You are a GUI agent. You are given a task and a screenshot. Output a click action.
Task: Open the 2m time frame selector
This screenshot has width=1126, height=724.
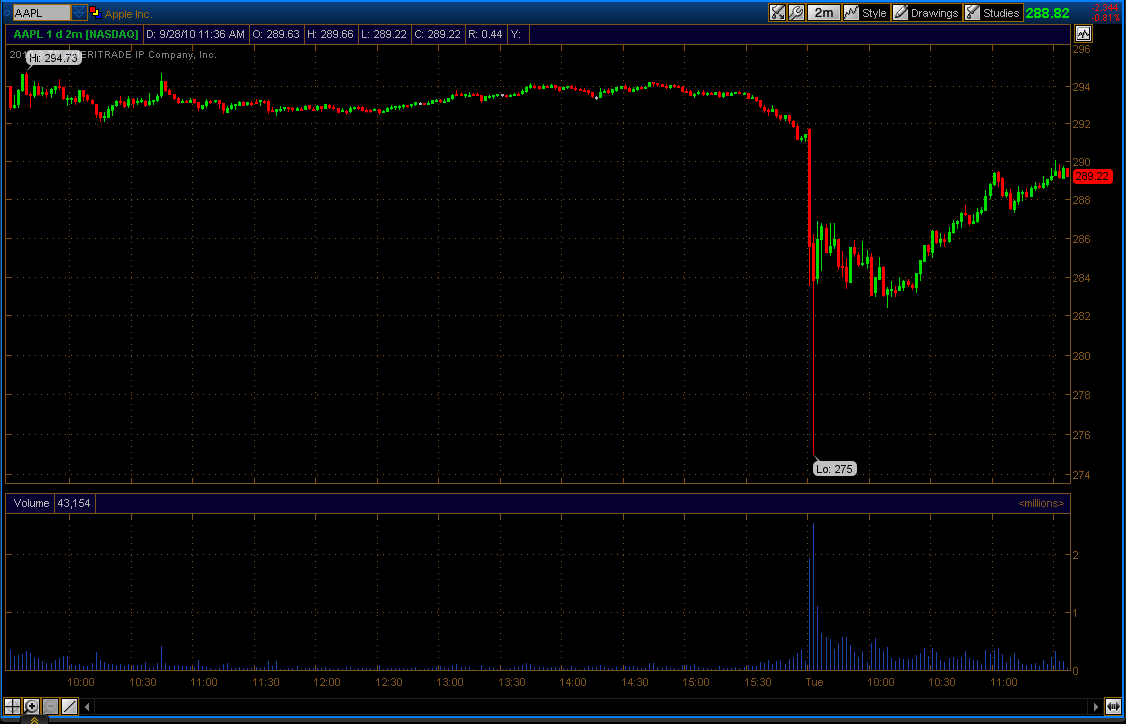point(824,12)
